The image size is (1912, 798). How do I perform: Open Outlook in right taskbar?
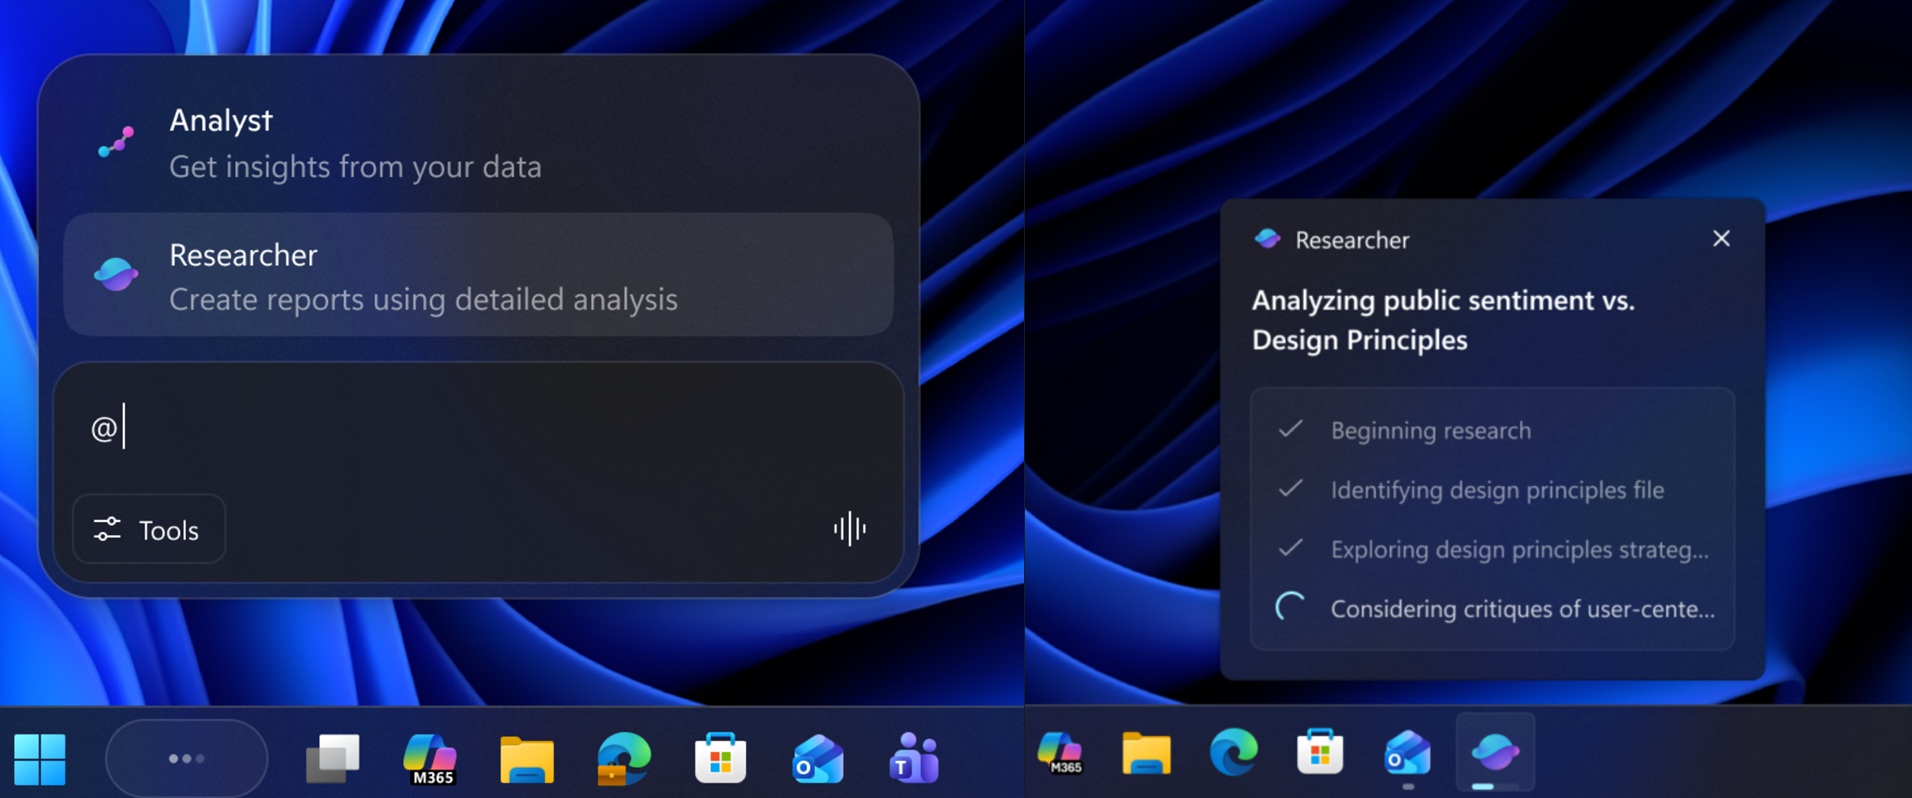click(x=1407, y=752)
